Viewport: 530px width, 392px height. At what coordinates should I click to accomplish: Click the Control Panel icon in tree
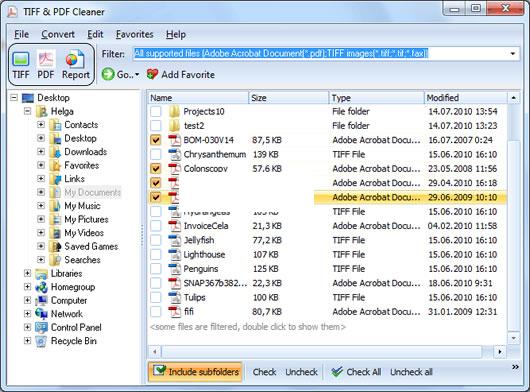[x=41, y=327]
